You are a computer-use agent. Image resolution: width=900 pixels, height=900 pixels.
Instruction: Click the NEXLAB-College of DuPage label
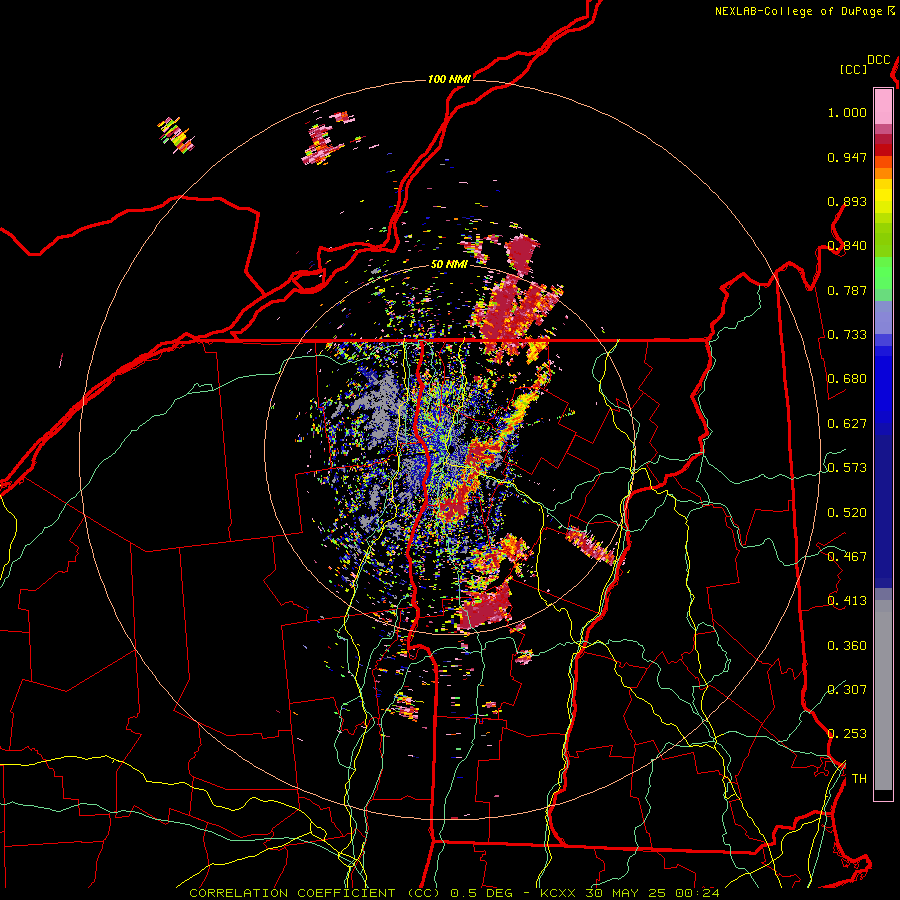pos(799,11)
